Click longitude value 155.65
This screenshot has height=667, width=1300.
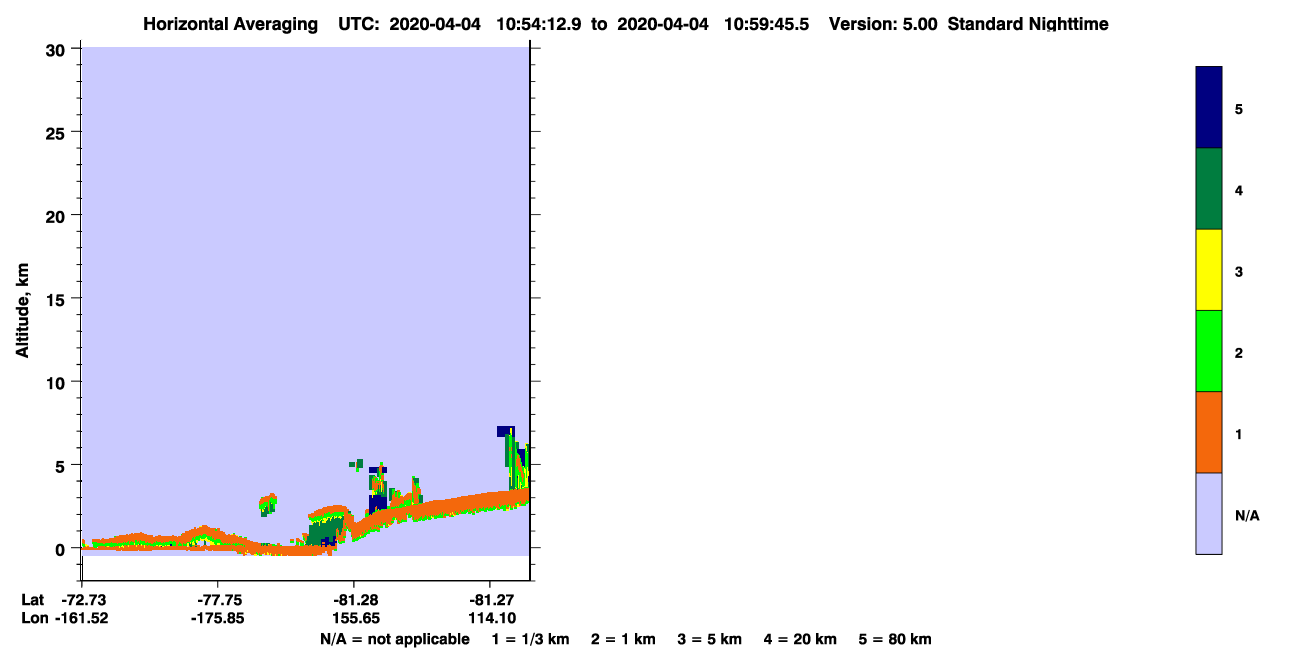click(356, 618)
